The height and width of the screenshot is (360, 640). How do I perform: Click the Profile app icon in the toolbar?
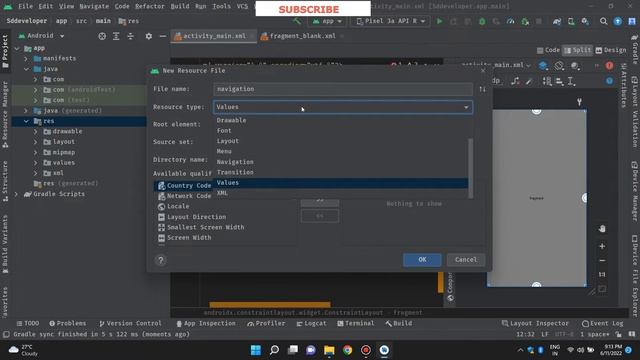click(510, 21)
